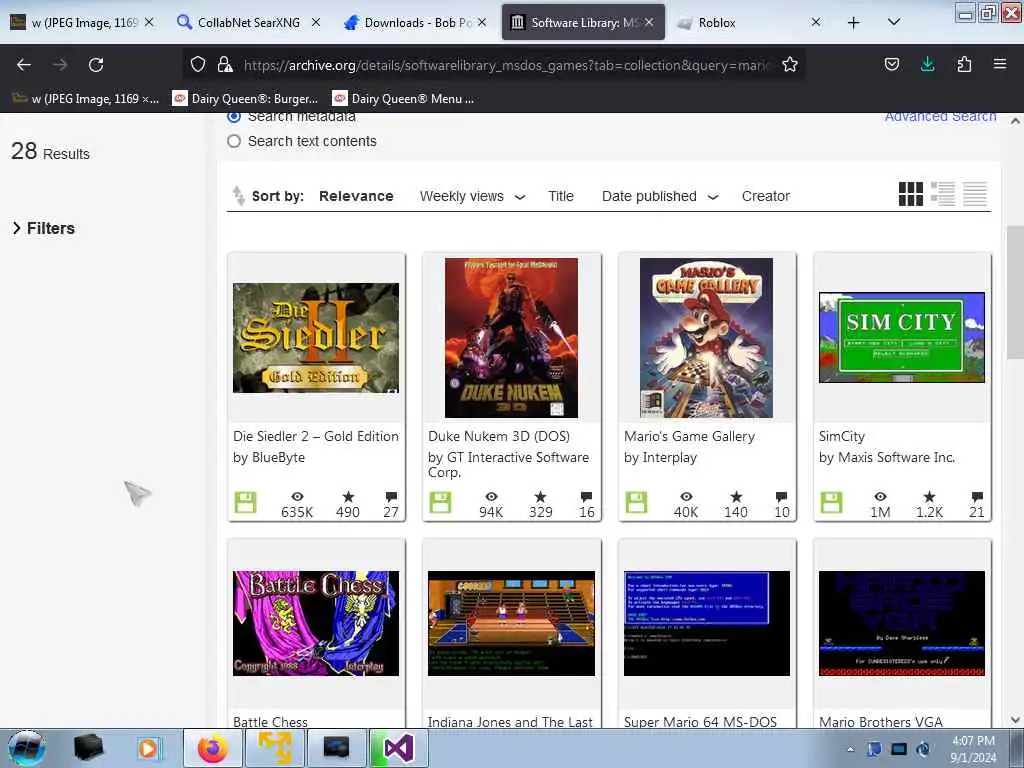Viewport: 1024px width, 768px height.
Task: Switch to tile grid view
Action: click(x=910, y=195)
